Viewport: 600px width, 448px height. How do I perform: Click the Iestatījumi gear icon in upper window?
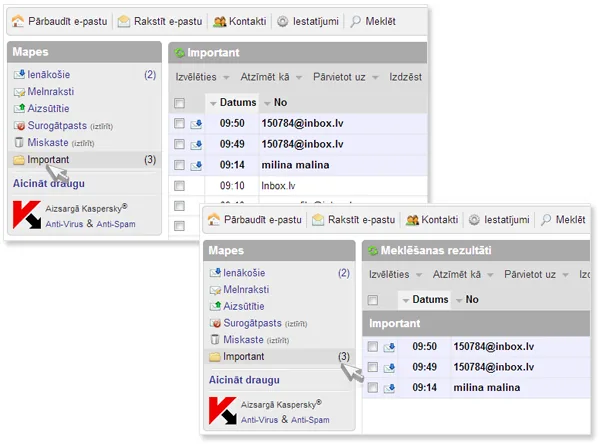point(282,21)
